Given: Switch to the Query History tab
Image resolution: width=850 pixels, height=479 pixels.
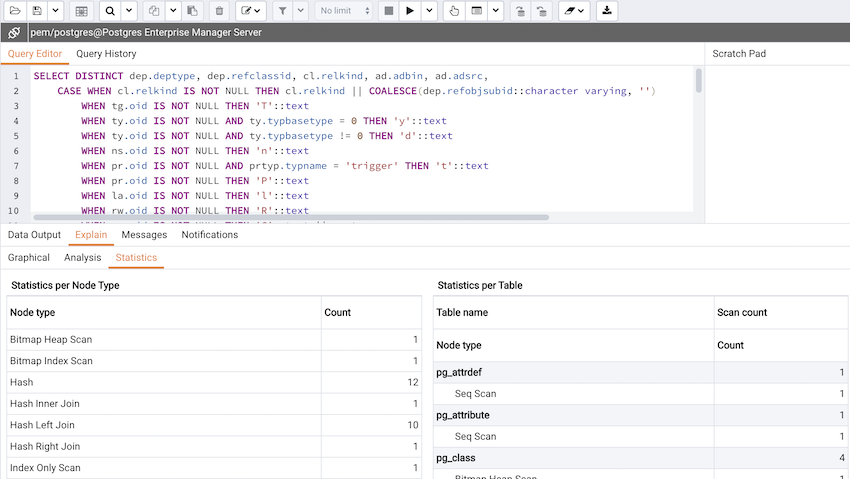Looking at the screenshot, I should pos(106,54).
